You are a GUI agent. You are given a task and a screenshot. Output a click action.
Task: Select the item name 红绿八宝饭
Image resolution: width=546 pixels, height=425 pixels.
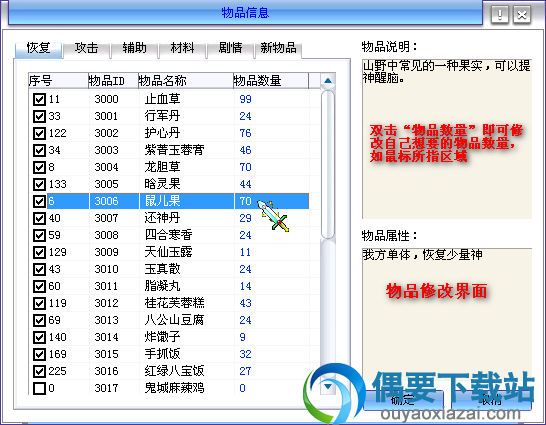coord(174,371)
